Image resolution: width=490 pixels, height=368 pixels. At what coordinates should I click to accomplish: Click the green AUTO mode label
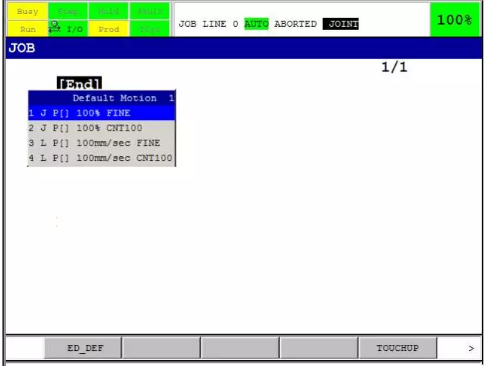pyautogui.click(x=256, y=24)
